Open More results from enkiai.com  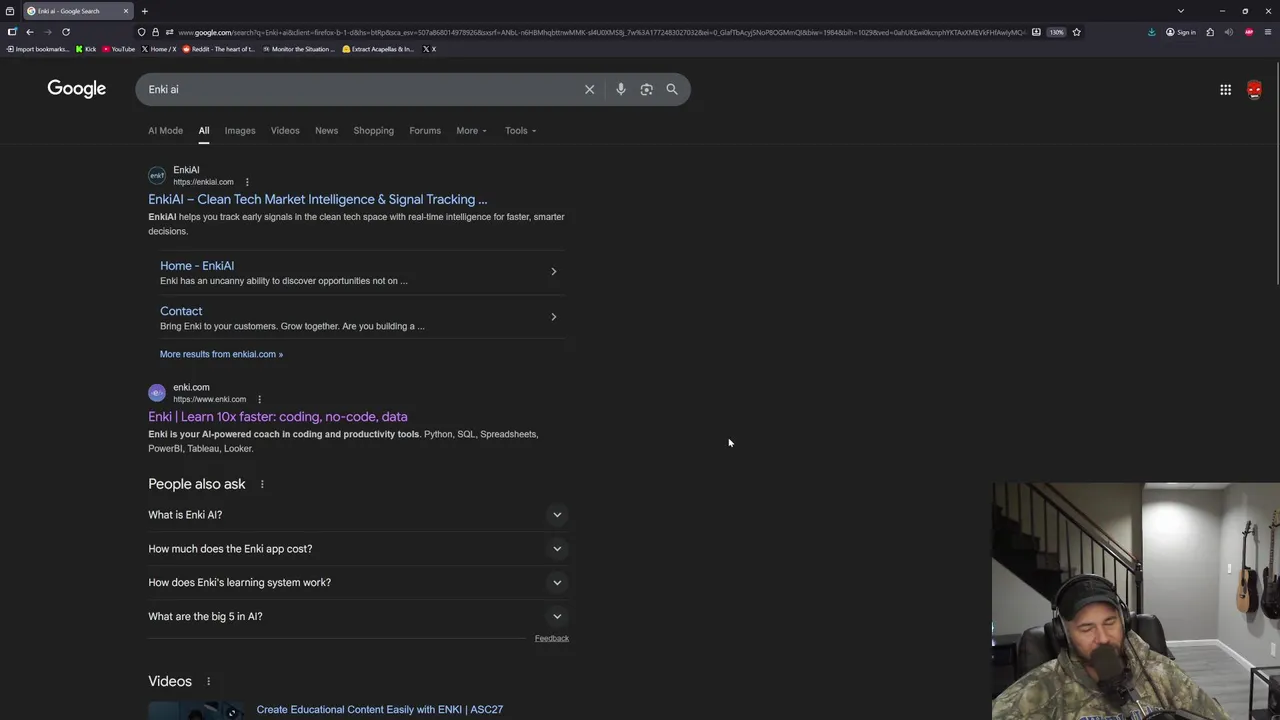tap(221, 354)
